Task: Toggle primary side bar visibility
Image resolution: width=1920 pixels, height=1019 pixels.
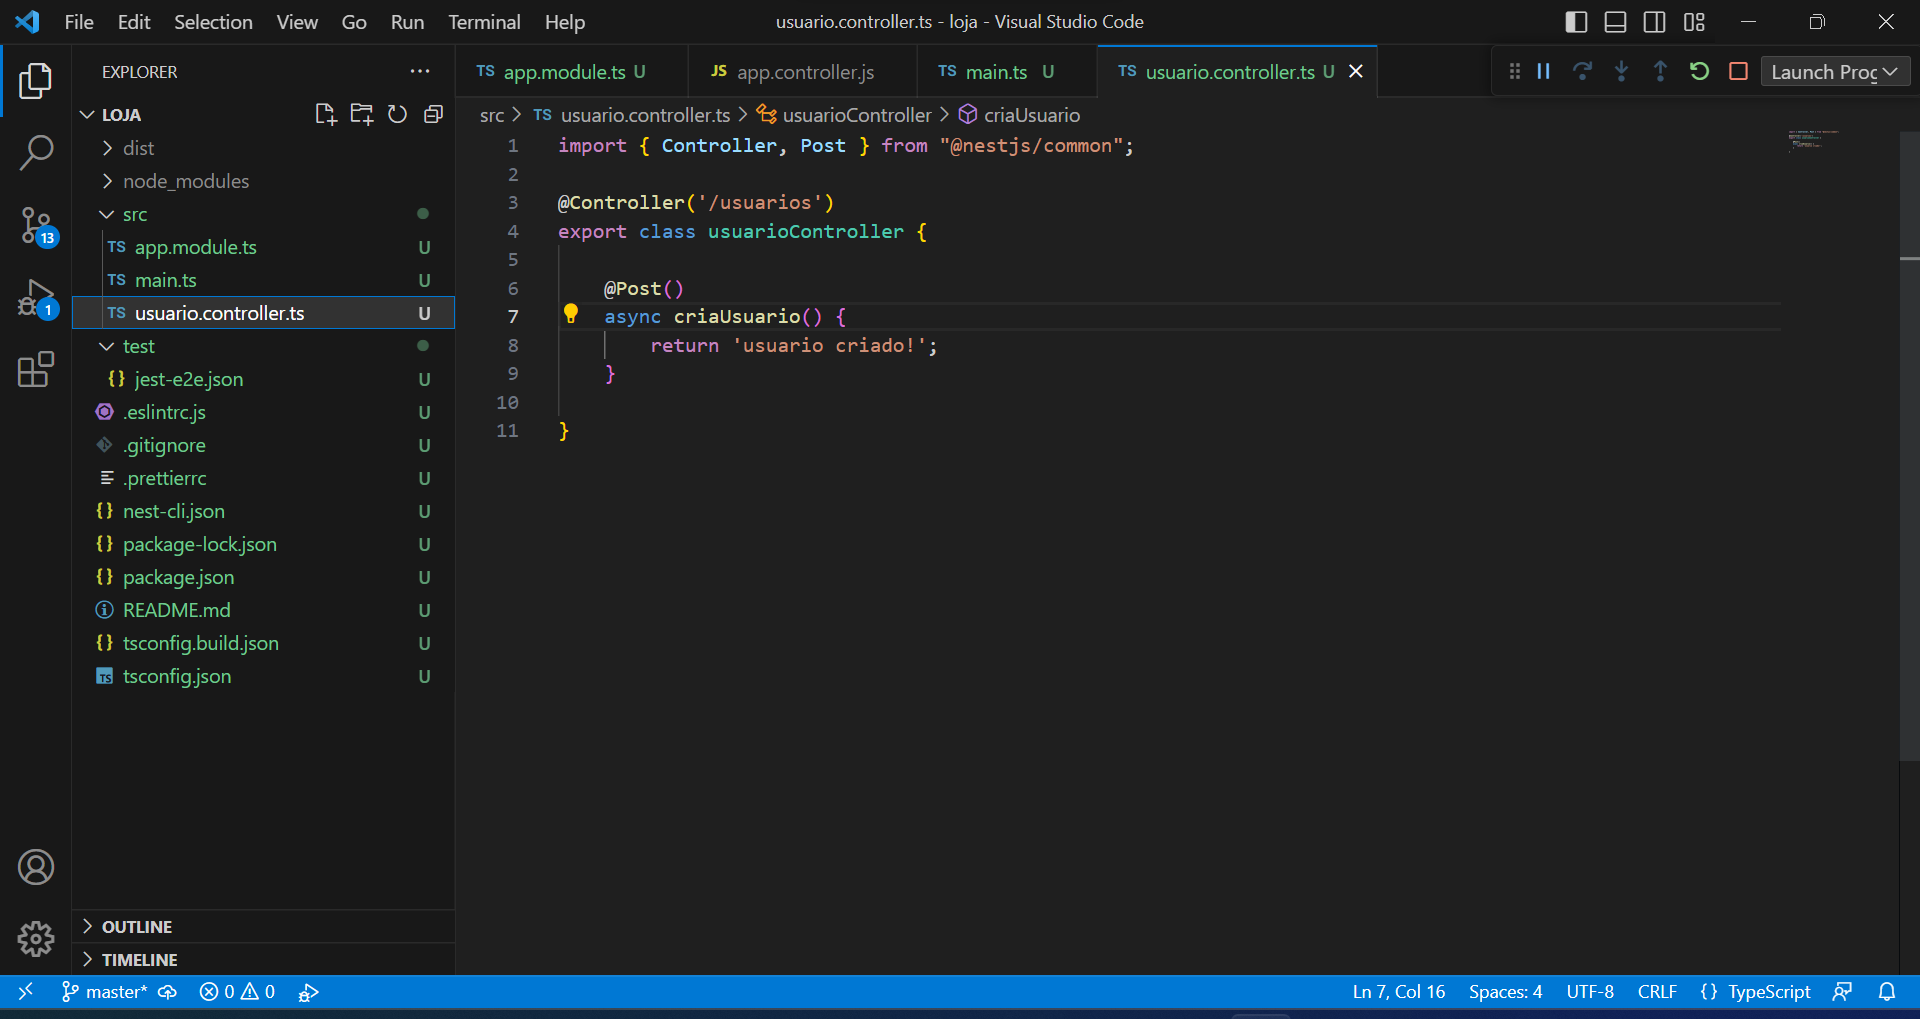Action: 1576,22
